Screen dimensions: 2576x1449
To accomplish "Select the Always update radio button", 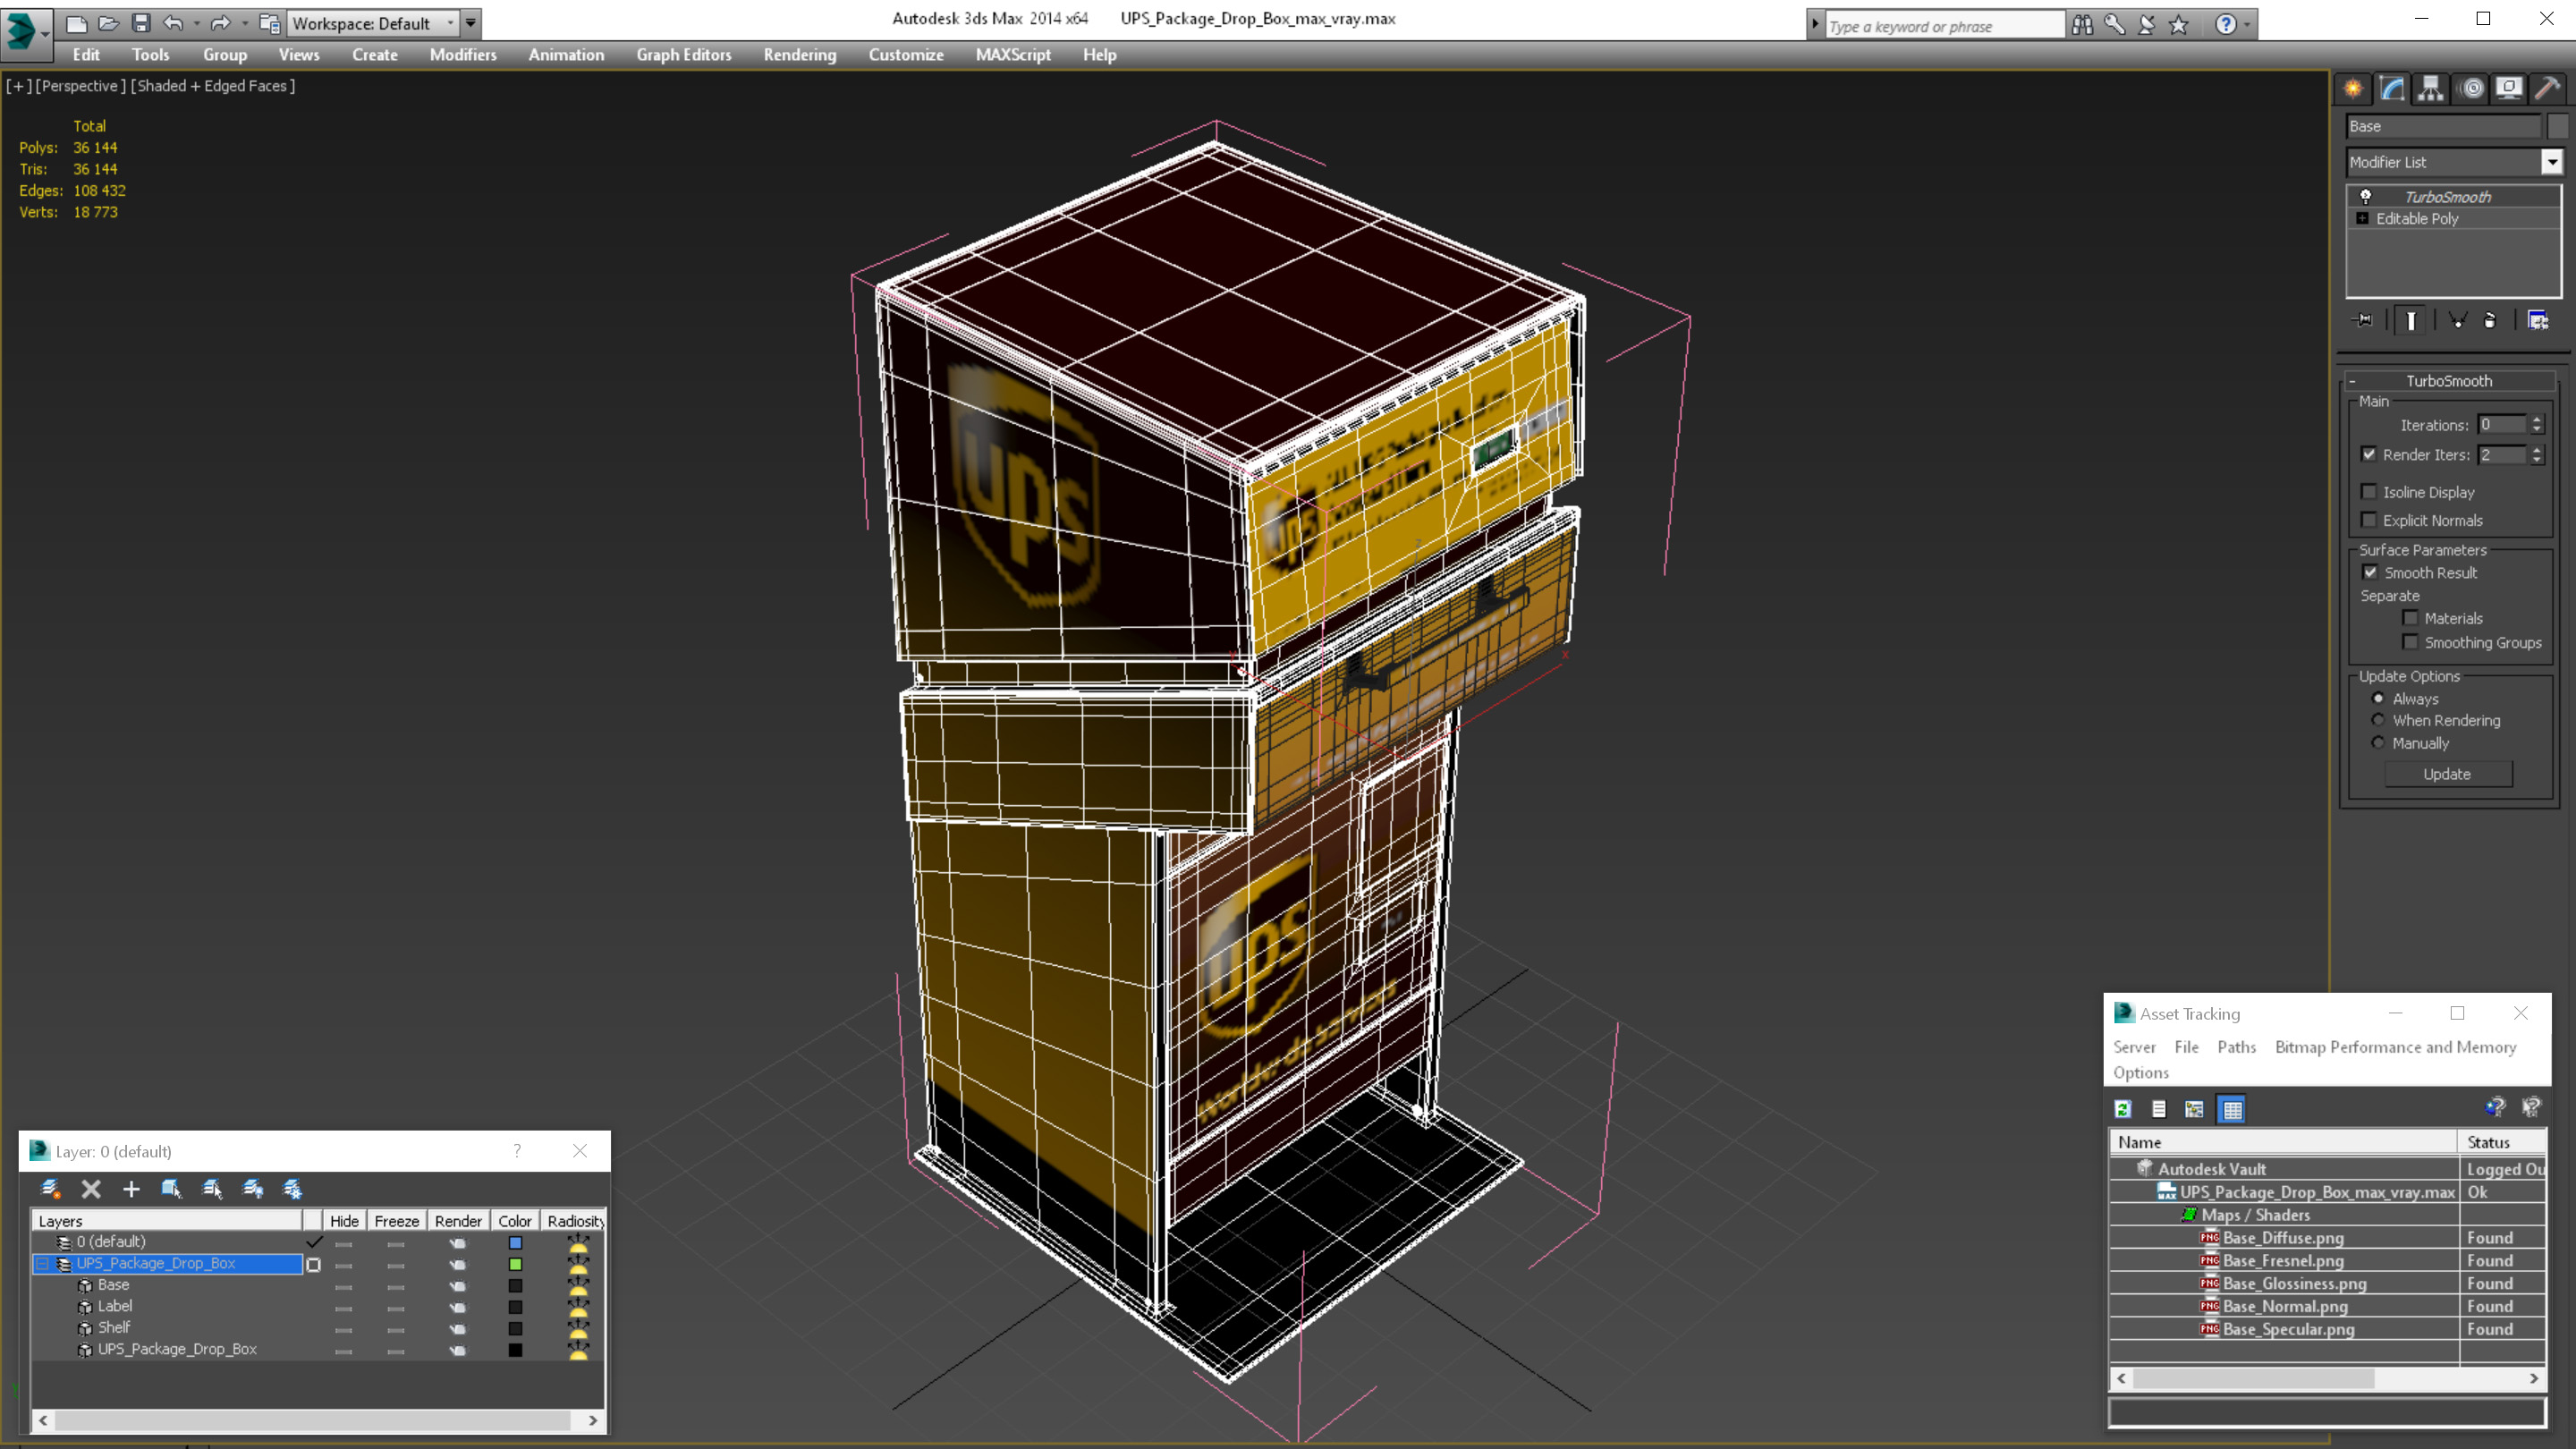I will pos(2379,698).
